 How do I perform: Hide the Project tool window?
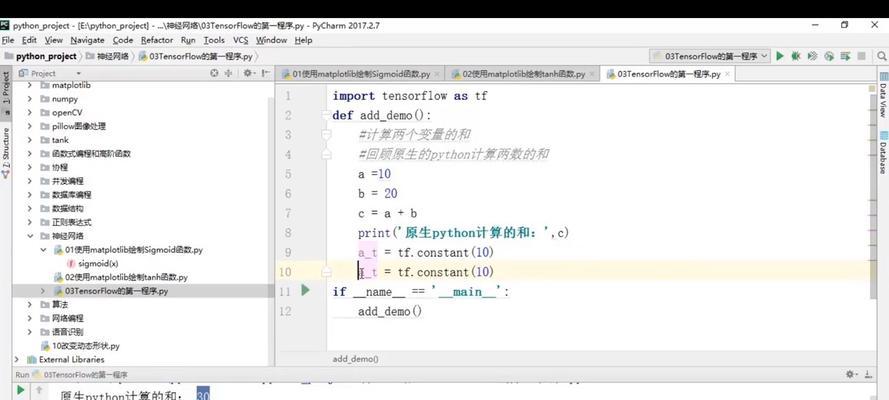tap(265, 73)
